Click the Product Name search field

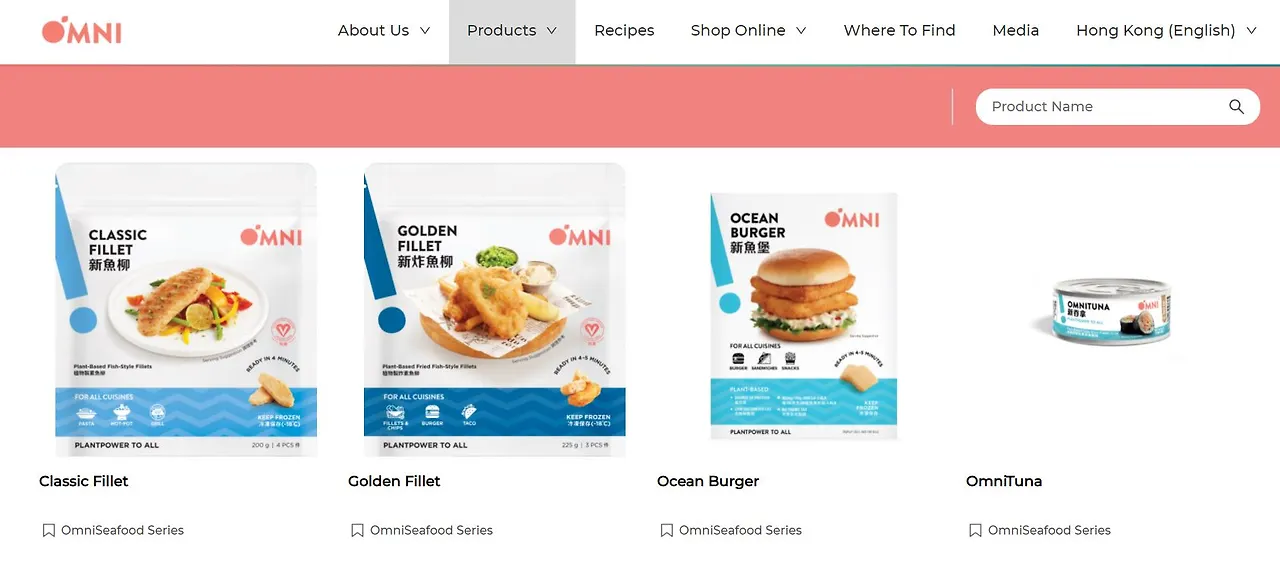click(1104, 107)
